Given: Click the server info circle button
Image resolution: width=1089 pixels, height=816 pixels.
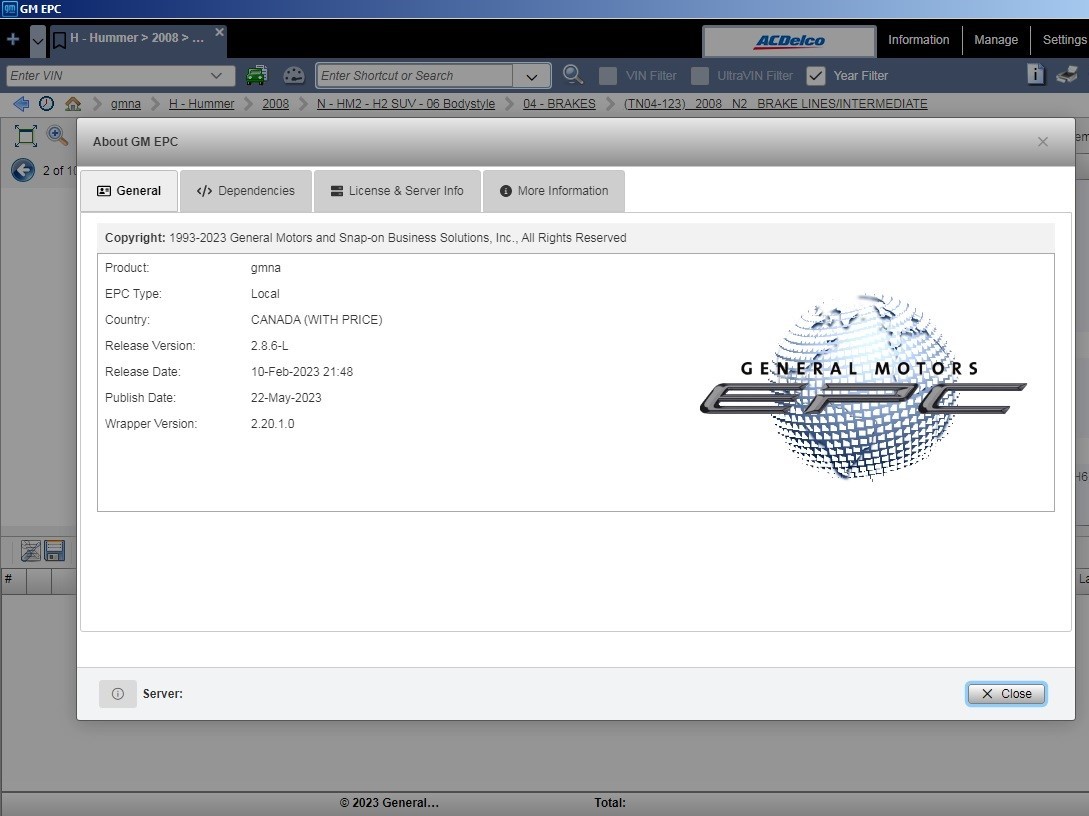Looking at the screenshot, I should pyautogui.click(x=117, y=694).
